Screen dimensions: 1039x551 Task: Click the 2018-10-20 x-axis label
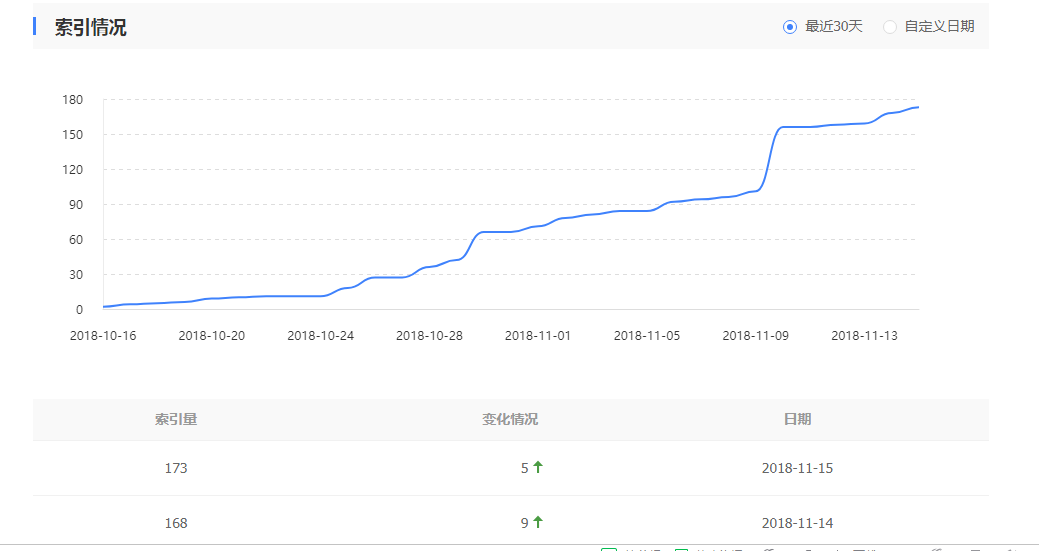point(212,336)
